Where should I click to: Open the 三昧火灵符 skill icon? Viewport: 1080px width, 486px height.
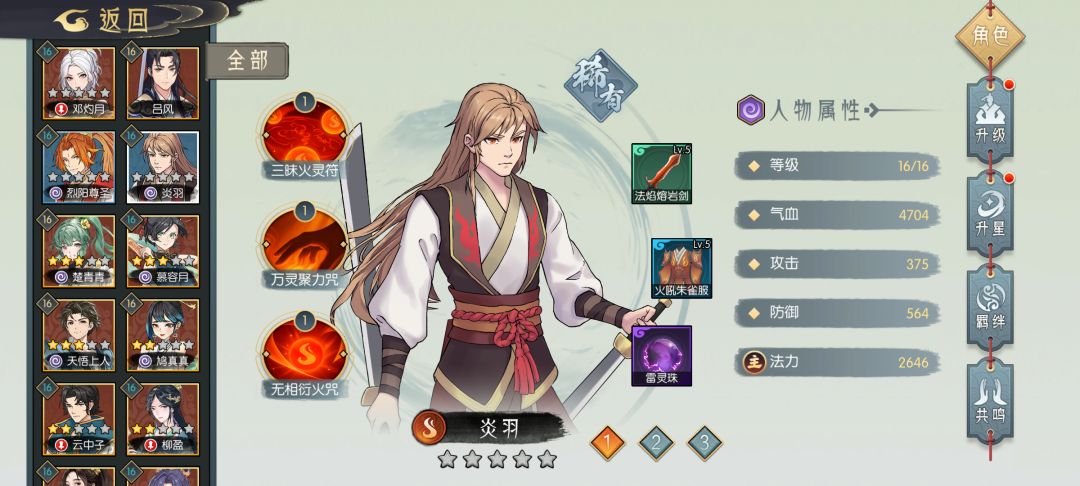pos(304,134)
